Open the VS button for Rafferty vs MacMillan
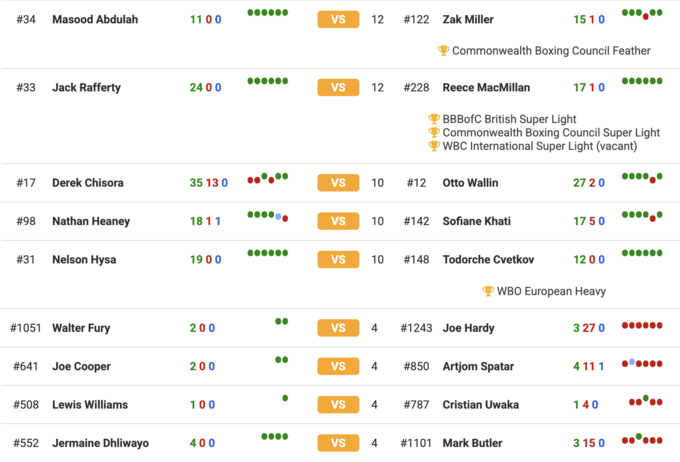Viewport: 680px width, 462px height. (x=338, y=88)
